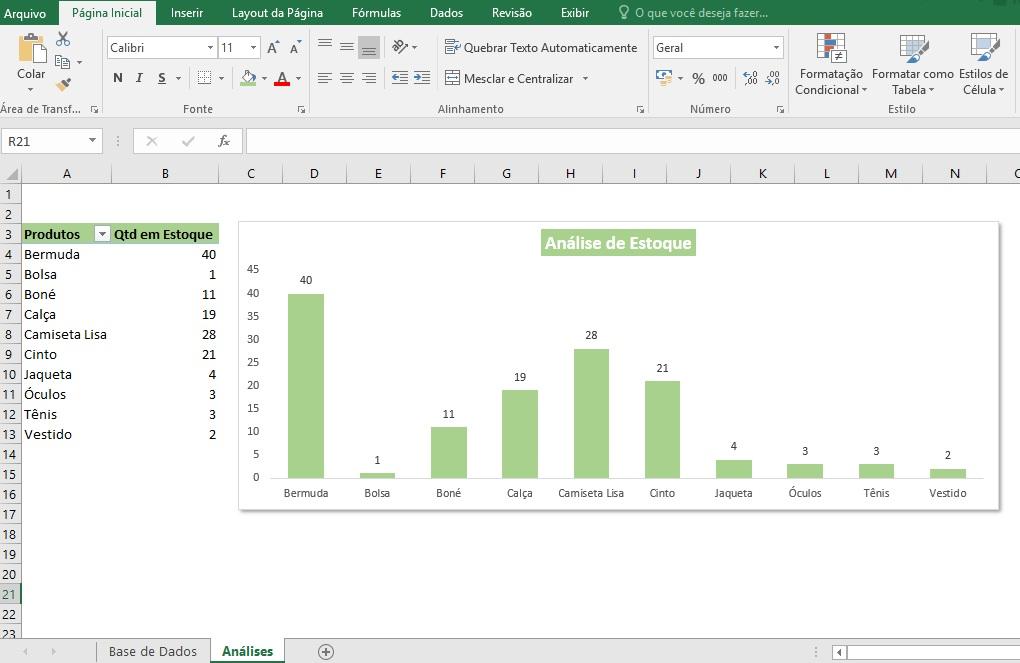
Task: Expand the Calibri font name dropdown
Action: [210, 48]
